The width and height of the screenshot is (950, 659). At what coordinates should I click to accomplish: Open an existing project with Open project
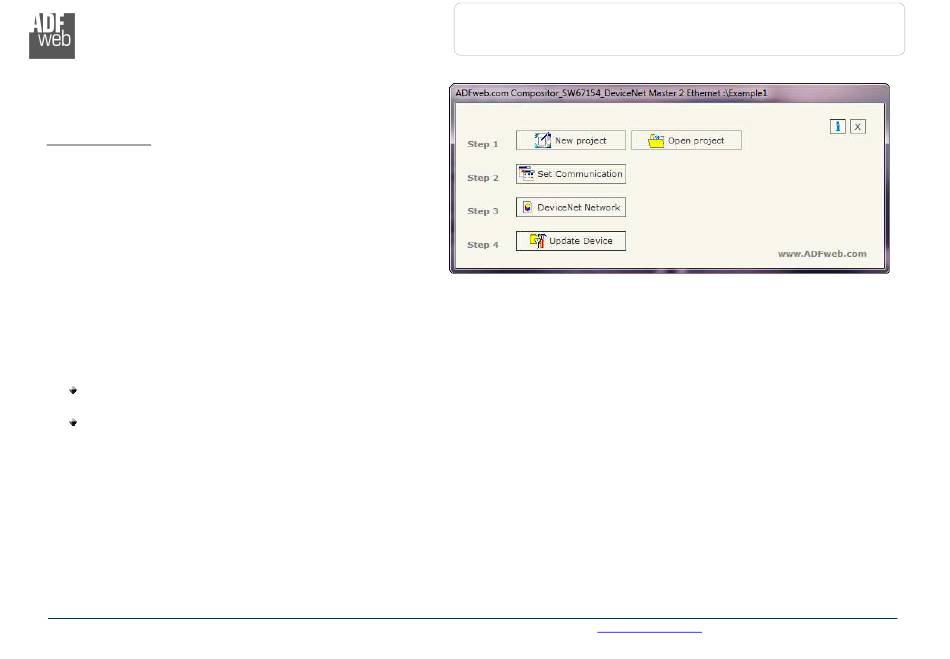tap(686, 140)
